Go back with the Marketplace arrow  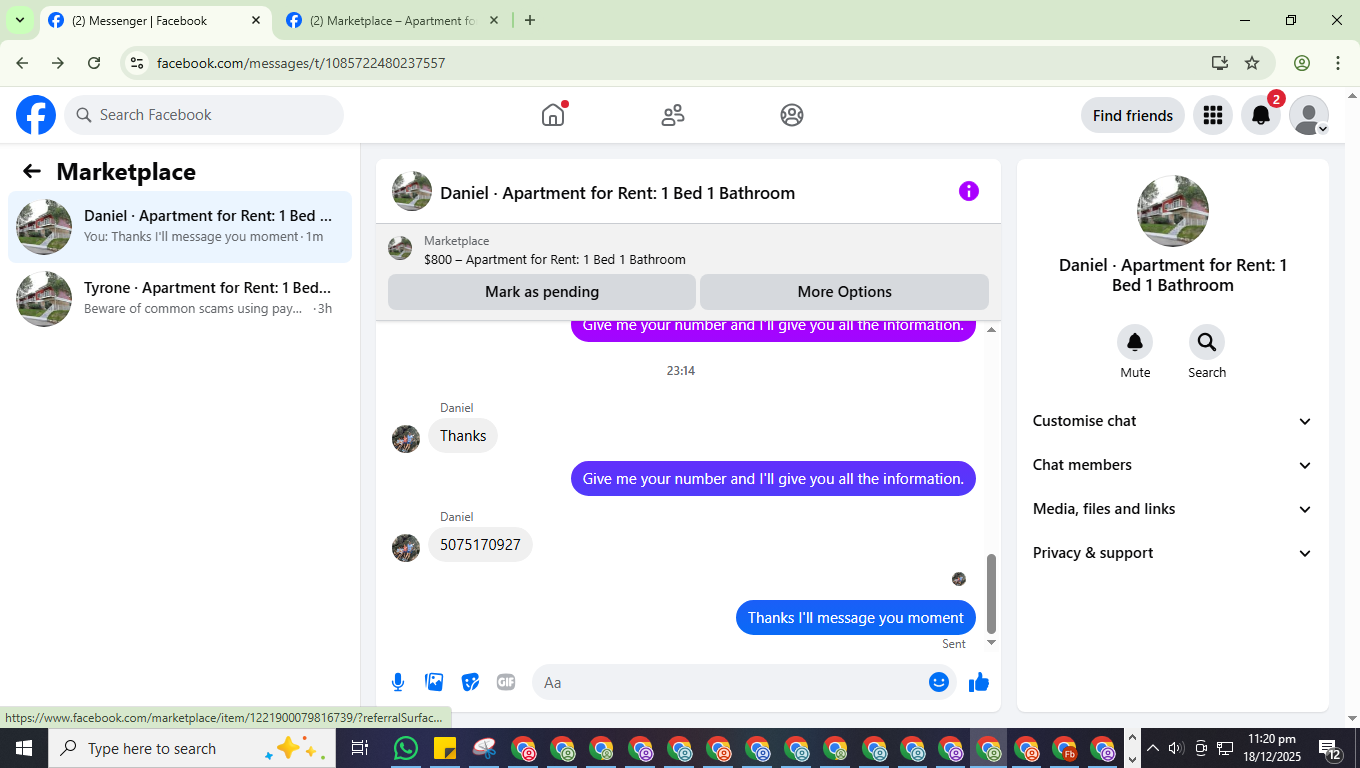pyautogui.click(x=32, y=171)
